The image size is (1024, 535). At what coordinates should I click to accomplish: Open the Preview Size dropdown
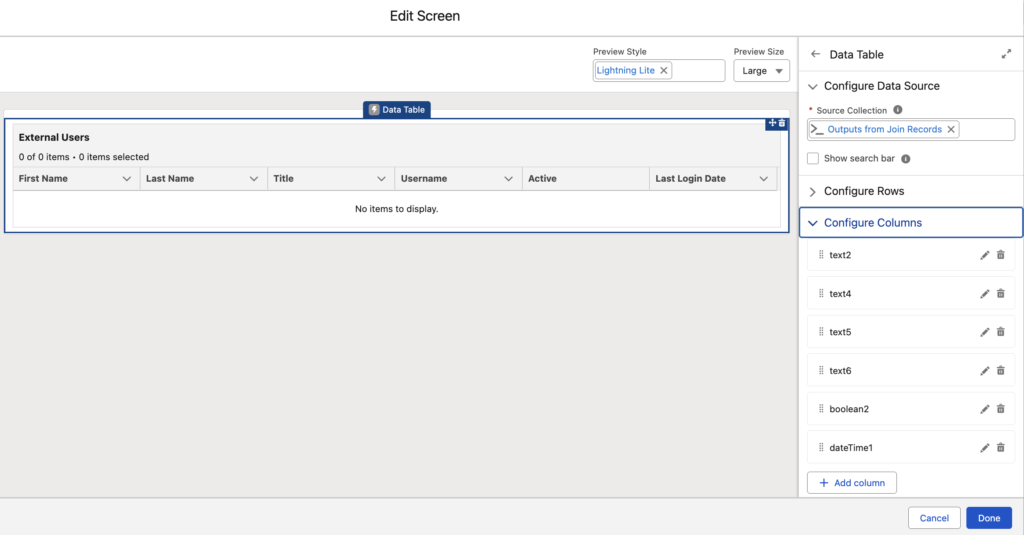tap(761, 71)
